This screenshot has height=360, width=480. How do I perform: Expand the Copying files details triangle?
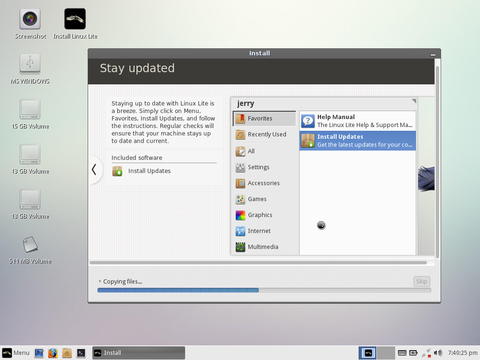99,281
